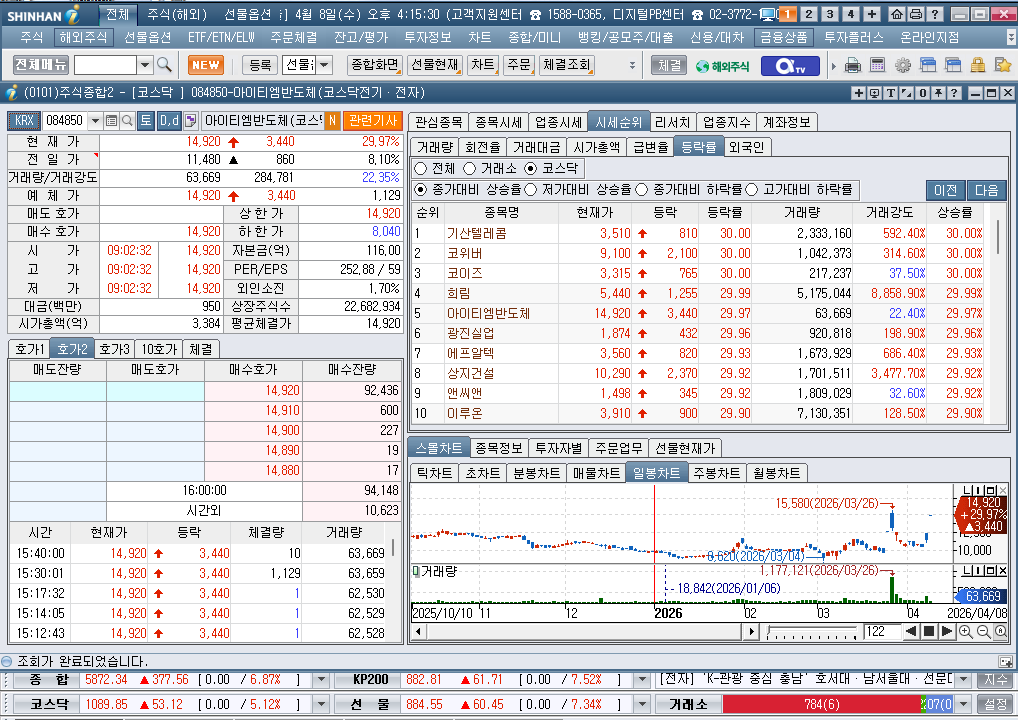This screenshot has width=1018, height=720.
Task: Zoom out on the chart with the minus magnifier
Action: point(983,631)
